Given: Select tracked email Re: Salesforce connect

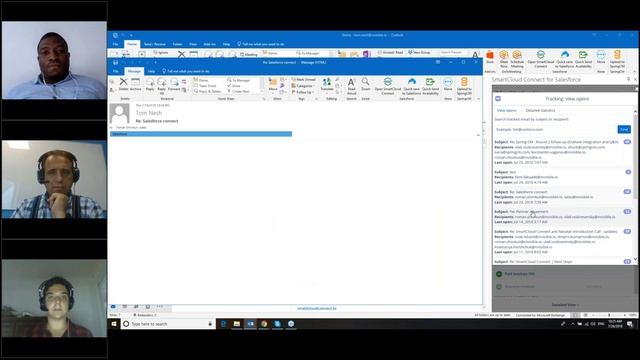Looking at the screenshot, I should click(563, 197).
